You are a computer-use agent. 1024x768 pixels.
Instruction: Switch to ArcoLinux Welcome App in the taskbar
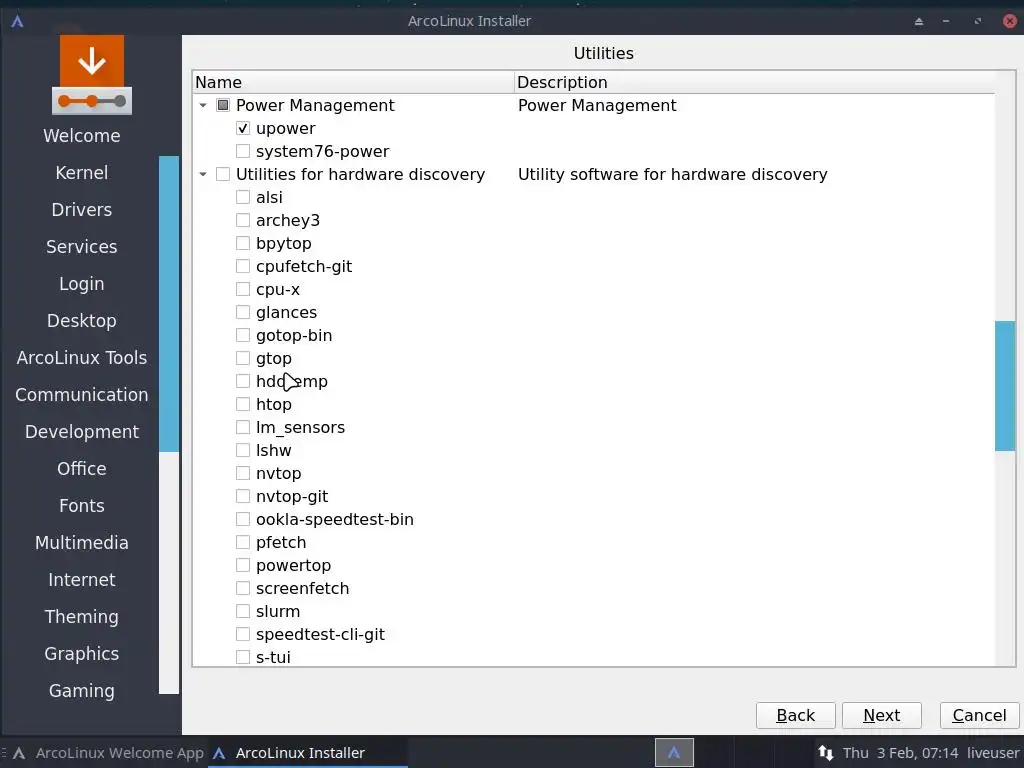[108, 753]
